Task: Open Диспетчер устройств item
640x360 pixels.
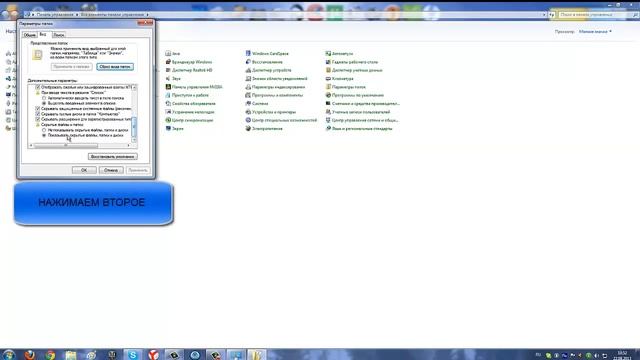Action: tap(268, 70)
